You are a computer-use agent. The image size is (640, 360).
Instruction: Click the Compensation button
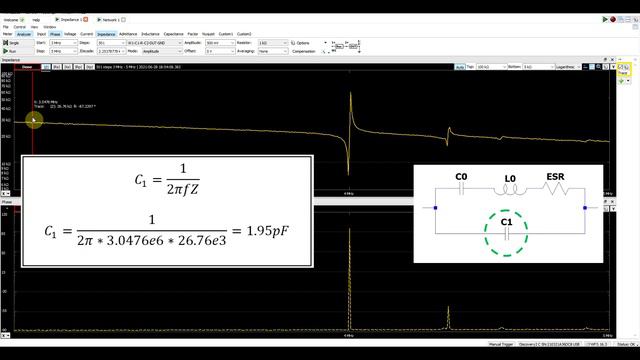304,51
